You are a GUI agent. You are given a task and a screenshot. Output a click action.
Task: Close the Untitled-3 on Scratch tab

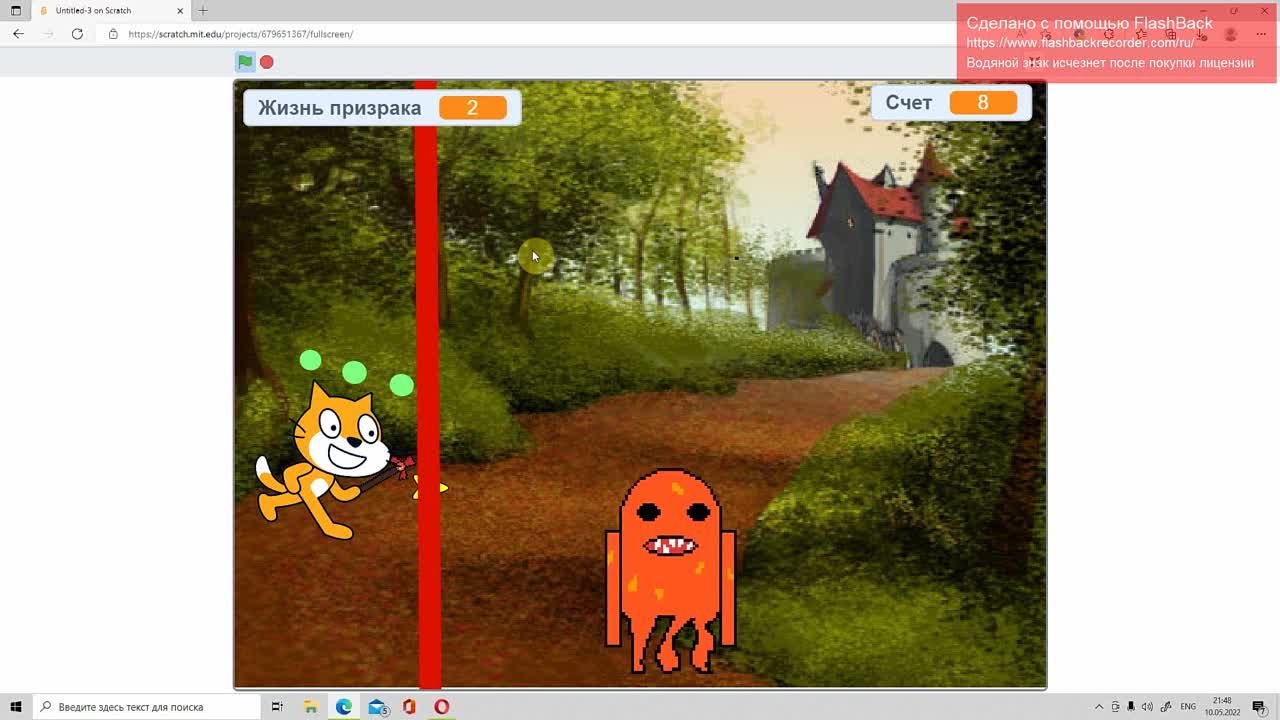(179, 10)
